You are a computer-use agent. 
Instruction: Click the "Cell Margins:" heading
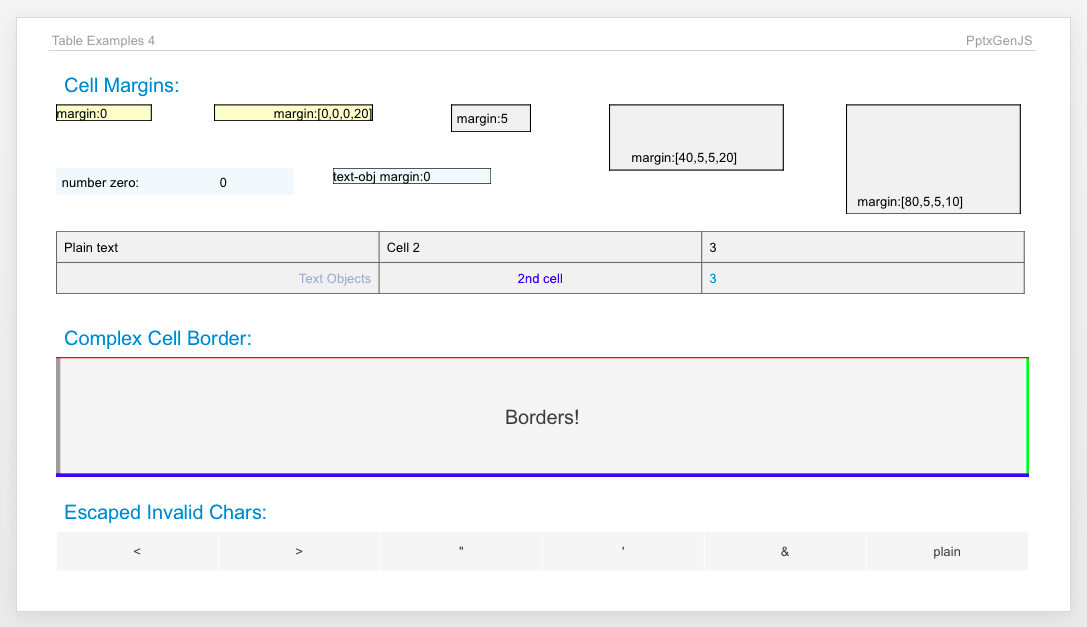121,85
